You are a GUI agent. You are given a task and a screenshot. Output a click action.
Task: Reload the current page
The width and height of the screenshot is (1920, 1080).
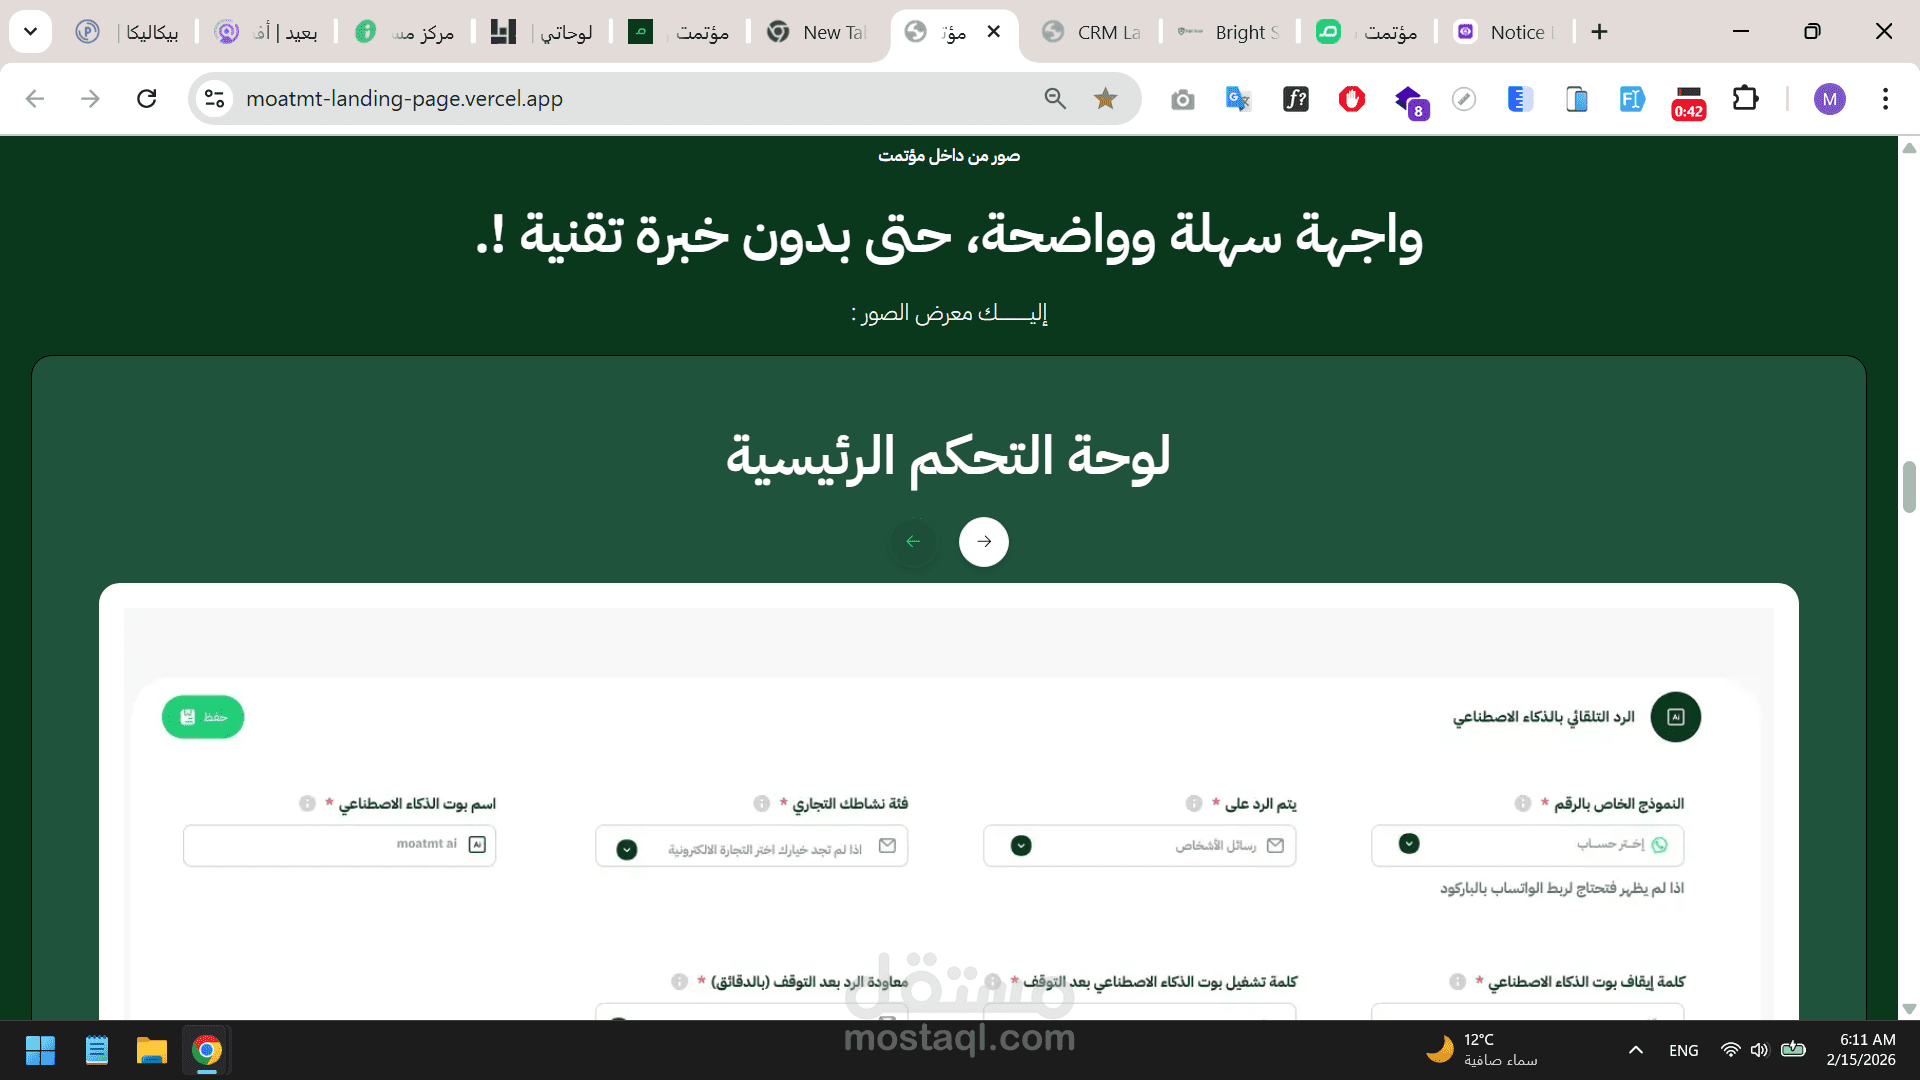pos(147,99)
